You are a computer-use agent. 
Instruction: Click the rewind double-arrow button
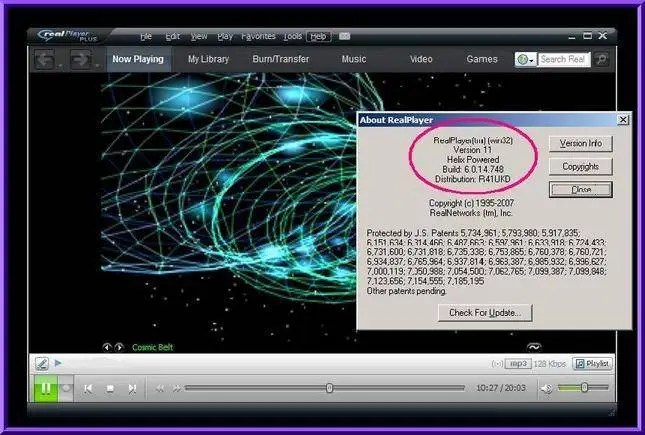click(x=160, y=388)
